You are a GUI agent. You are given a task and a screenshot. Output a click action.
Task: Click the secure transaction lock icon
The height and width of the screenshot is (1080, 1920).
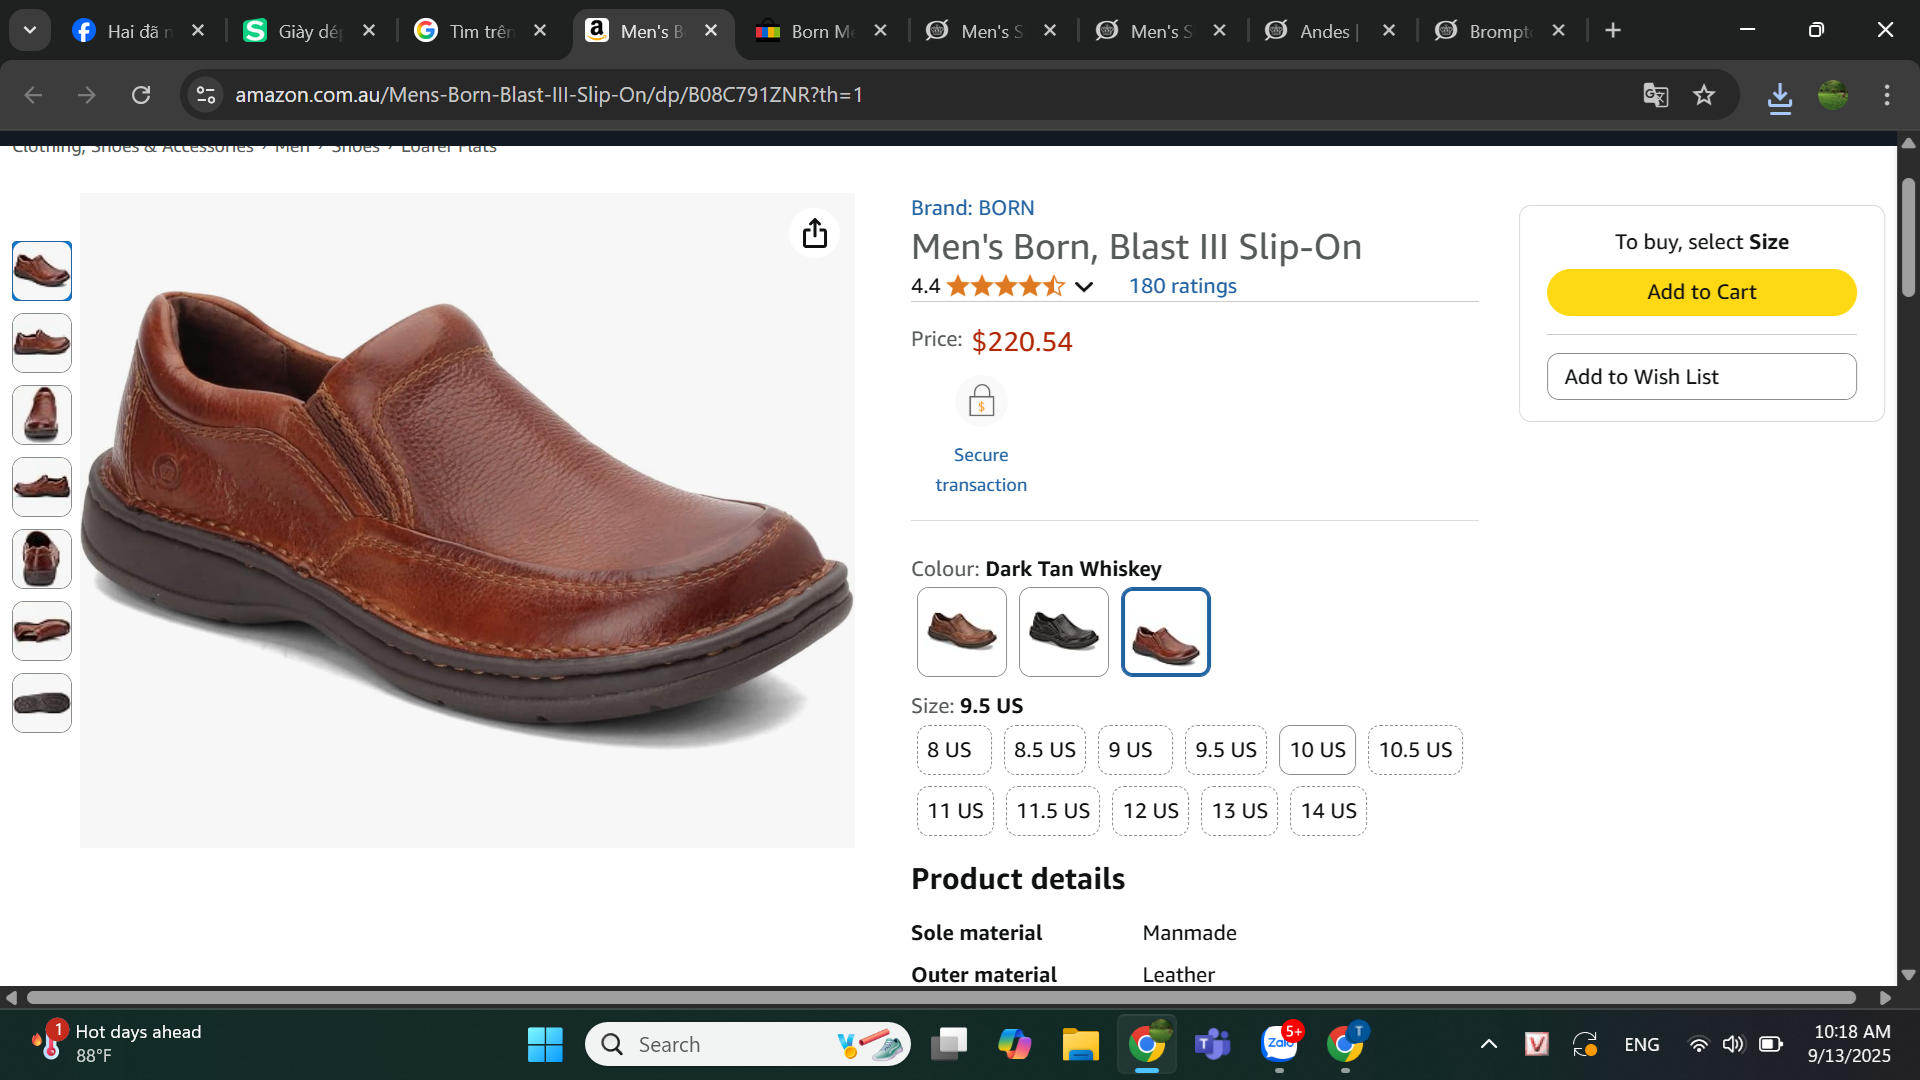coord(981,402)
